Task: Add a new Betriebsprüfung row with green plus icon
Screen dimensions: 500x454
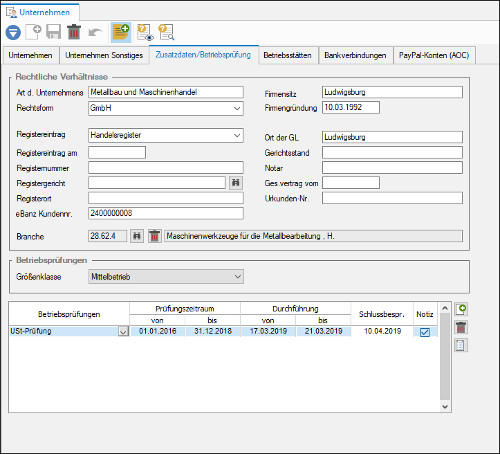Action: pos(461,309)
